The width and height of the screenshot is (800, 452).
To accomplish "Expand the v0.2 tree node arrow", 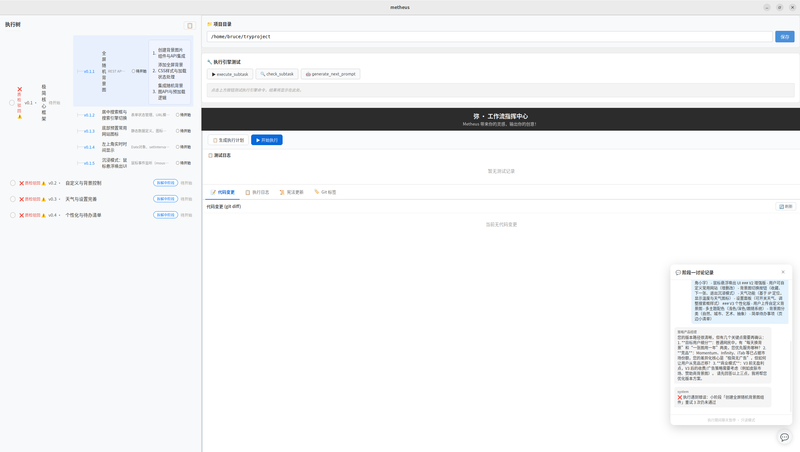I will [x=60, y=183].
